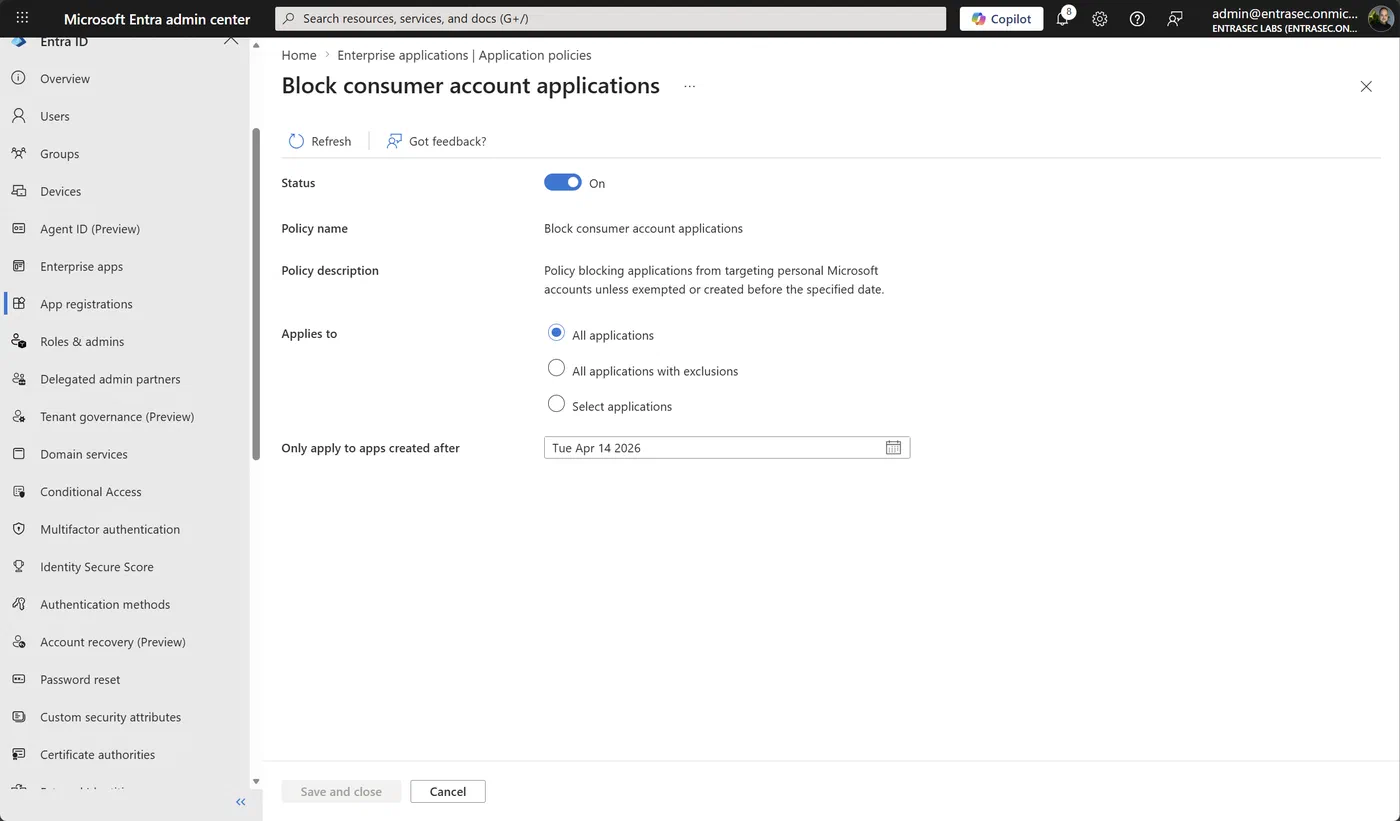The image size is (1400, 821).
Task: Open the Help question mark icon
Action: (1137, 19)
